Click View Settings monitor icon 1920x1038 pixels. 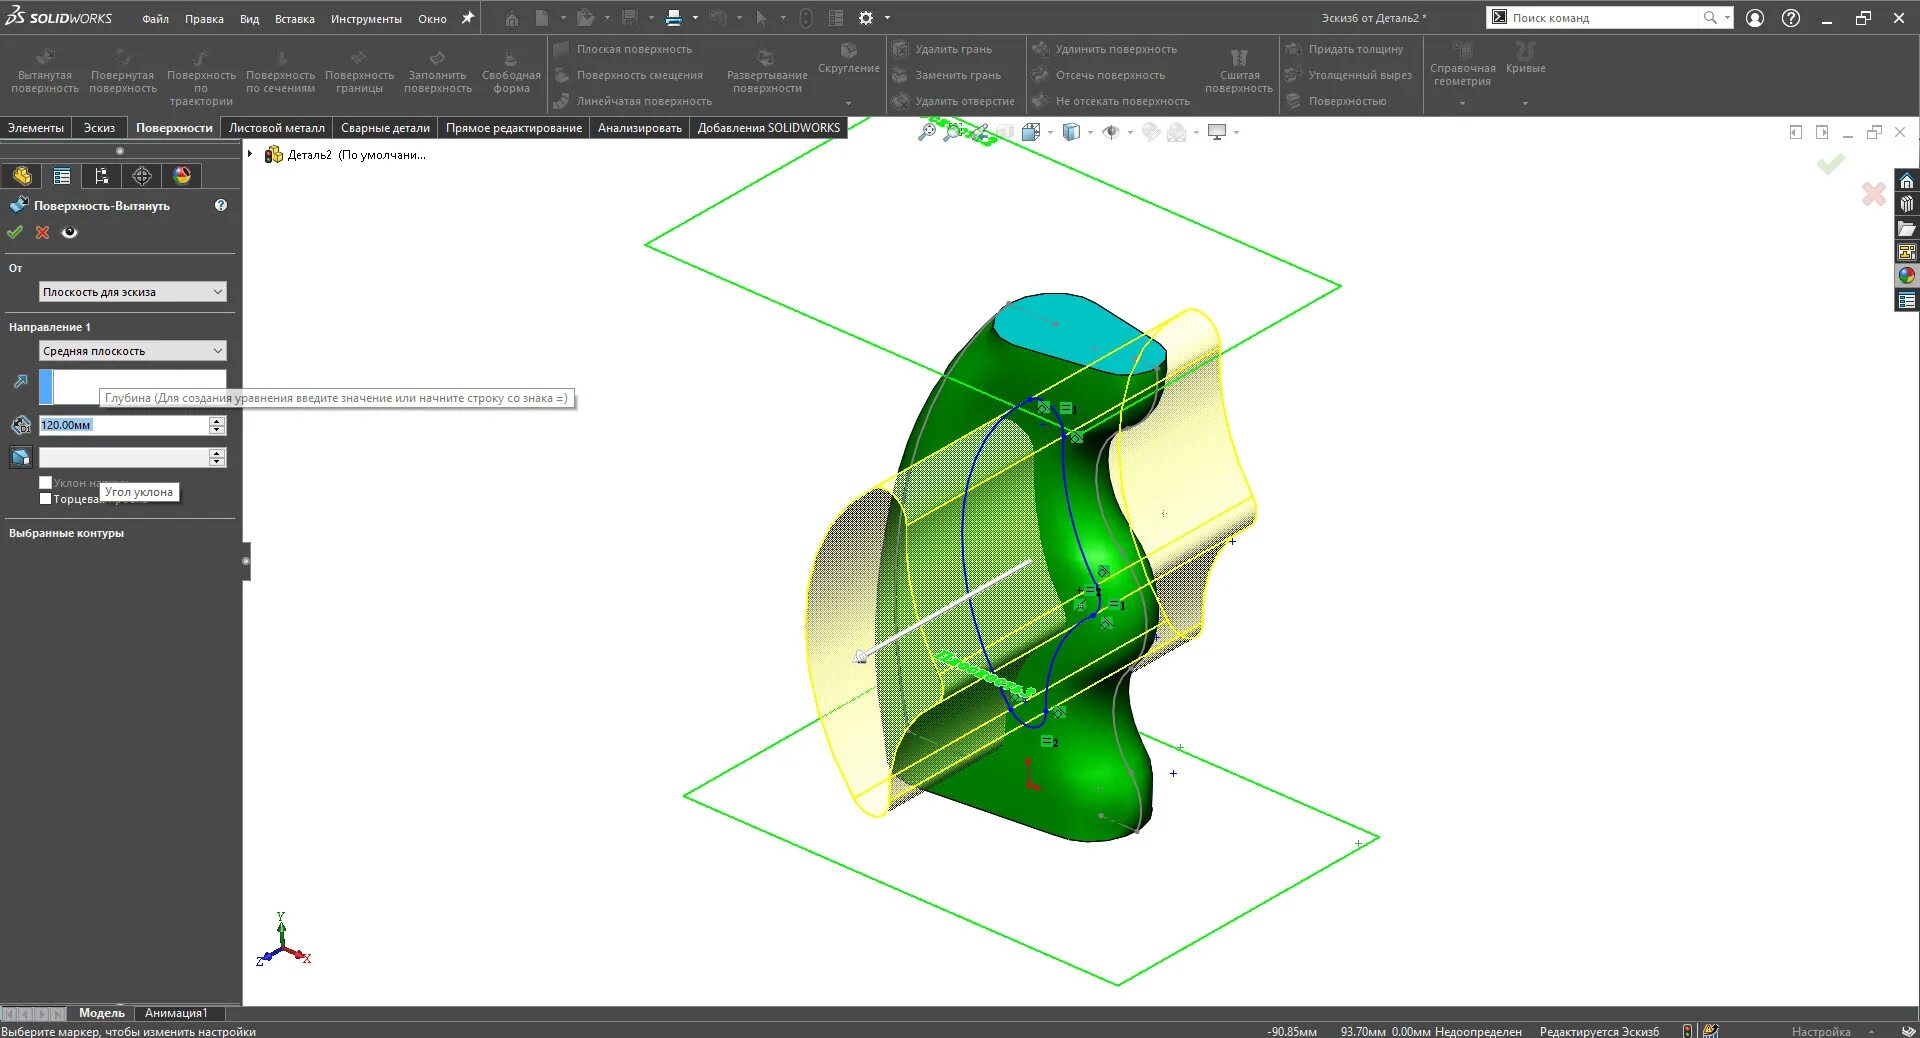[1217, 132]
